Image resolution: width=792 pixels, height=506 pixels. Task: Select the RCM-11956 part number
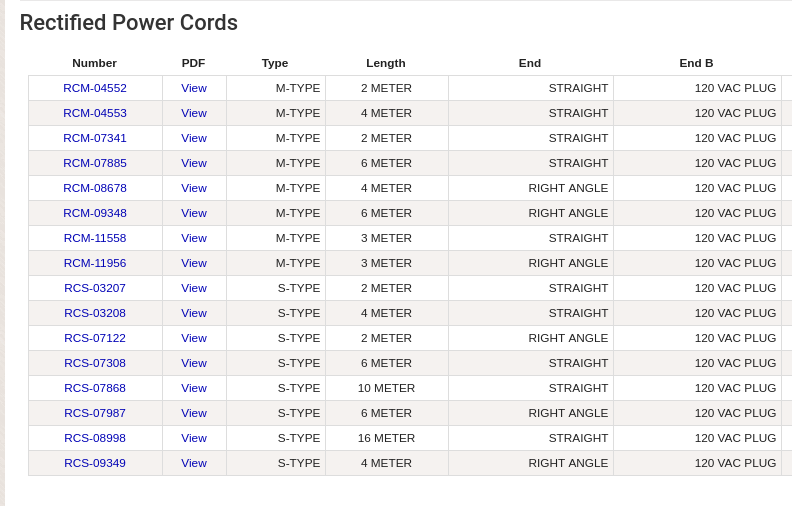[95, 263]
